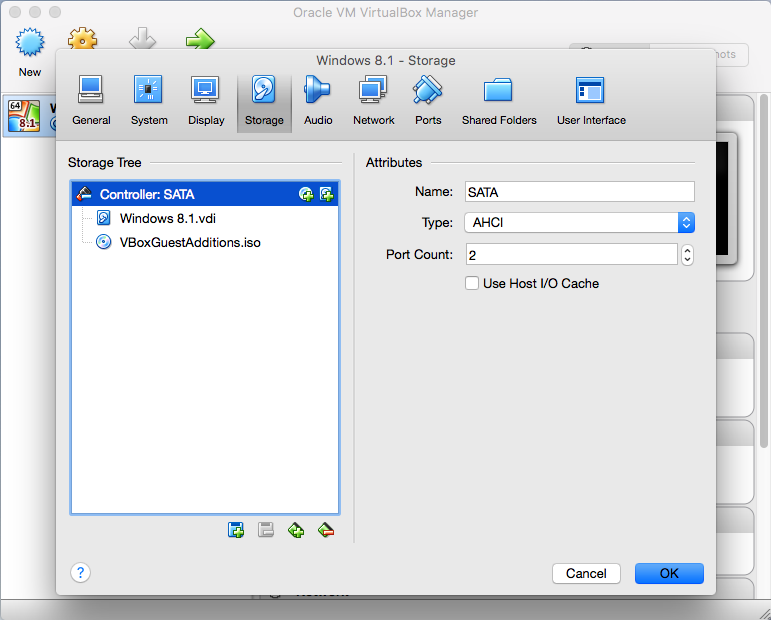Select the Windows 8.1 VM in the Manager list
The height and width of the screenshot is (620, 771).
30,116
